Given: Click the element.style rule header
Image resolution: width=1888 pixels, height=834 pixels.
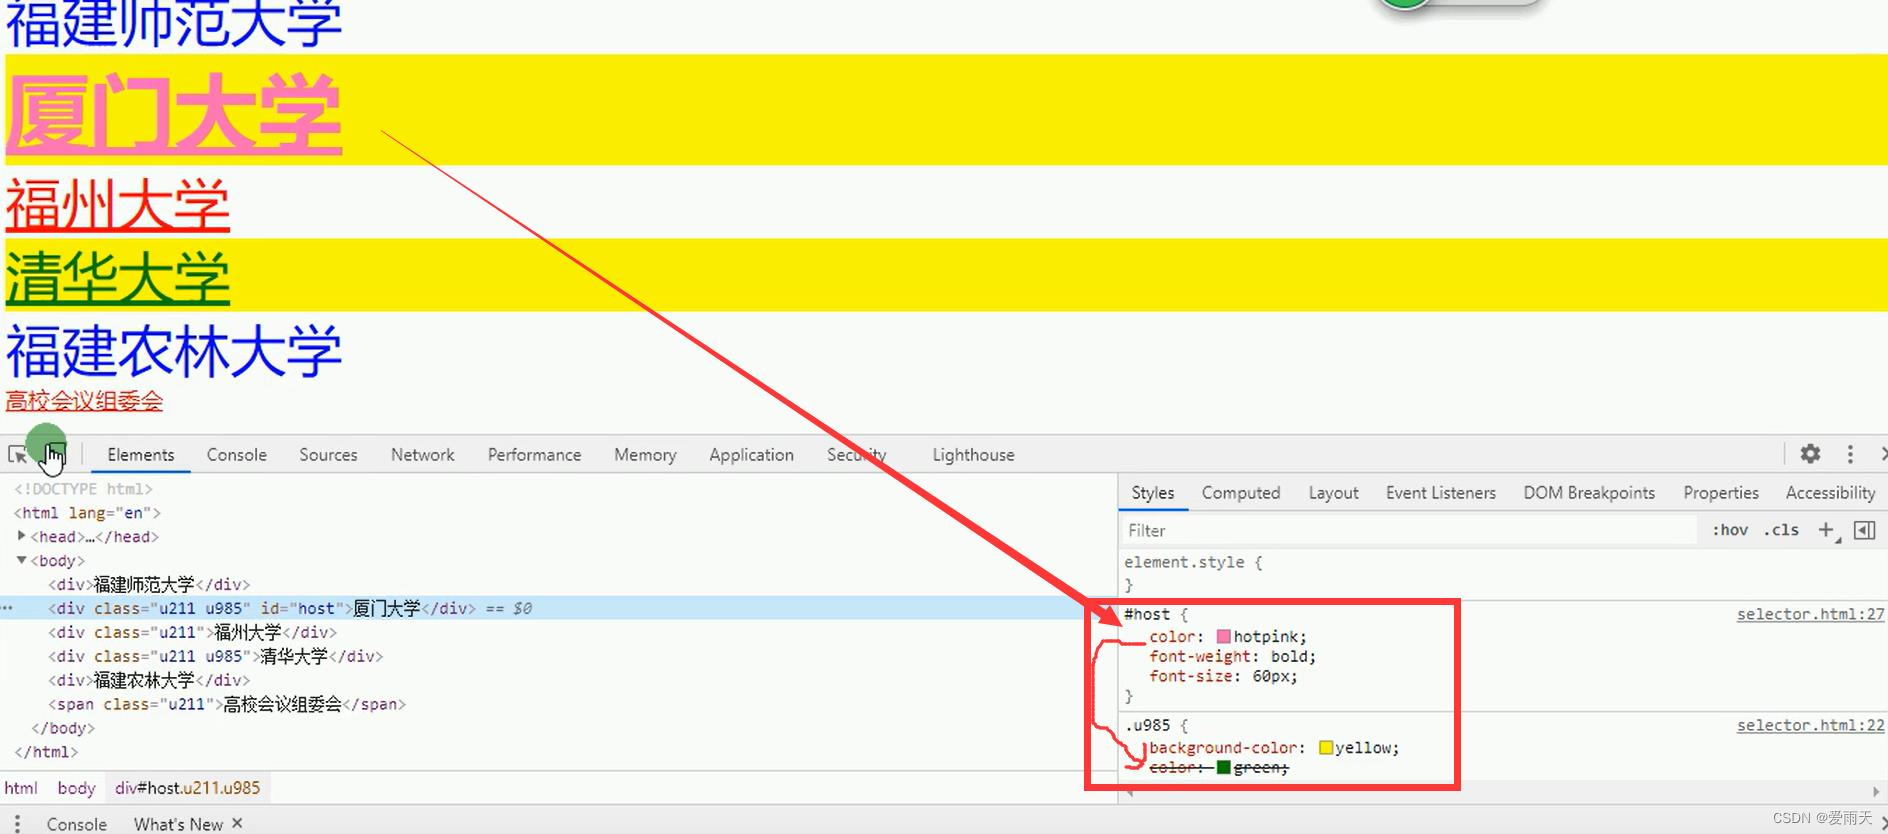Looking at the screenshot, I should [x=1193, y=562].
